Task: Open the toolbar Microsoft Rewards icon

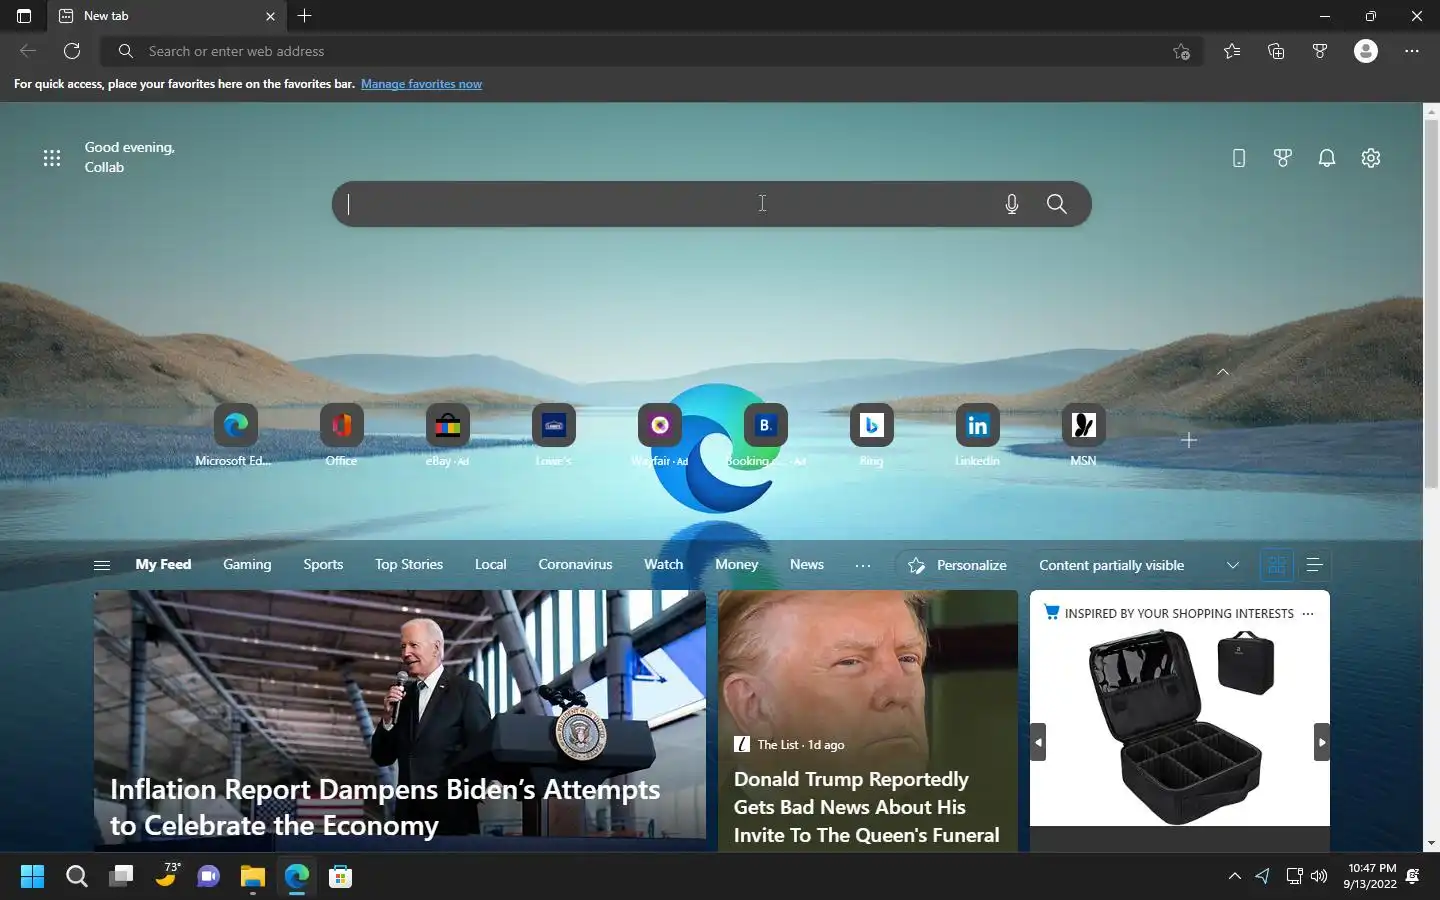Action: click(1320, 51)
